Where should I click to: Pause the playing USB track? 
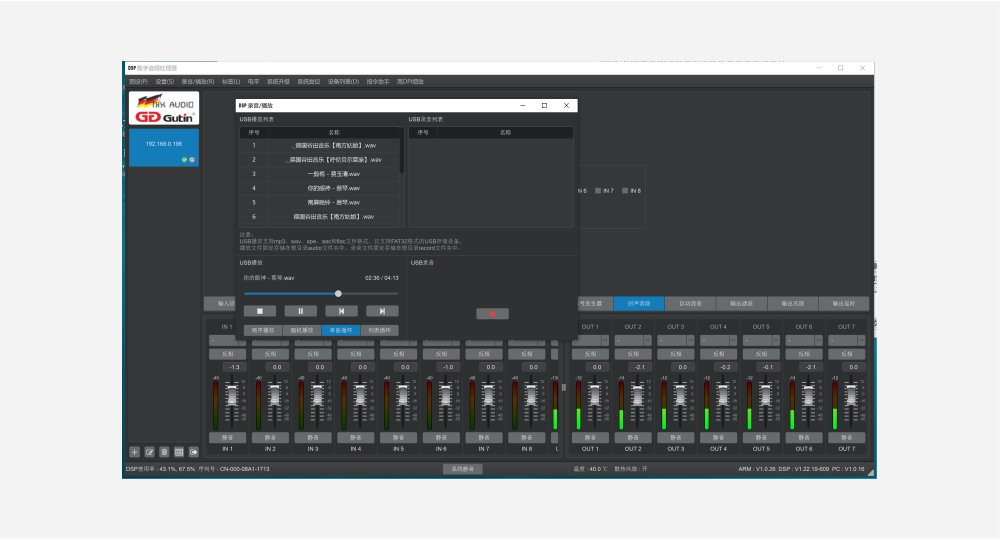click(x=300, y=311)
